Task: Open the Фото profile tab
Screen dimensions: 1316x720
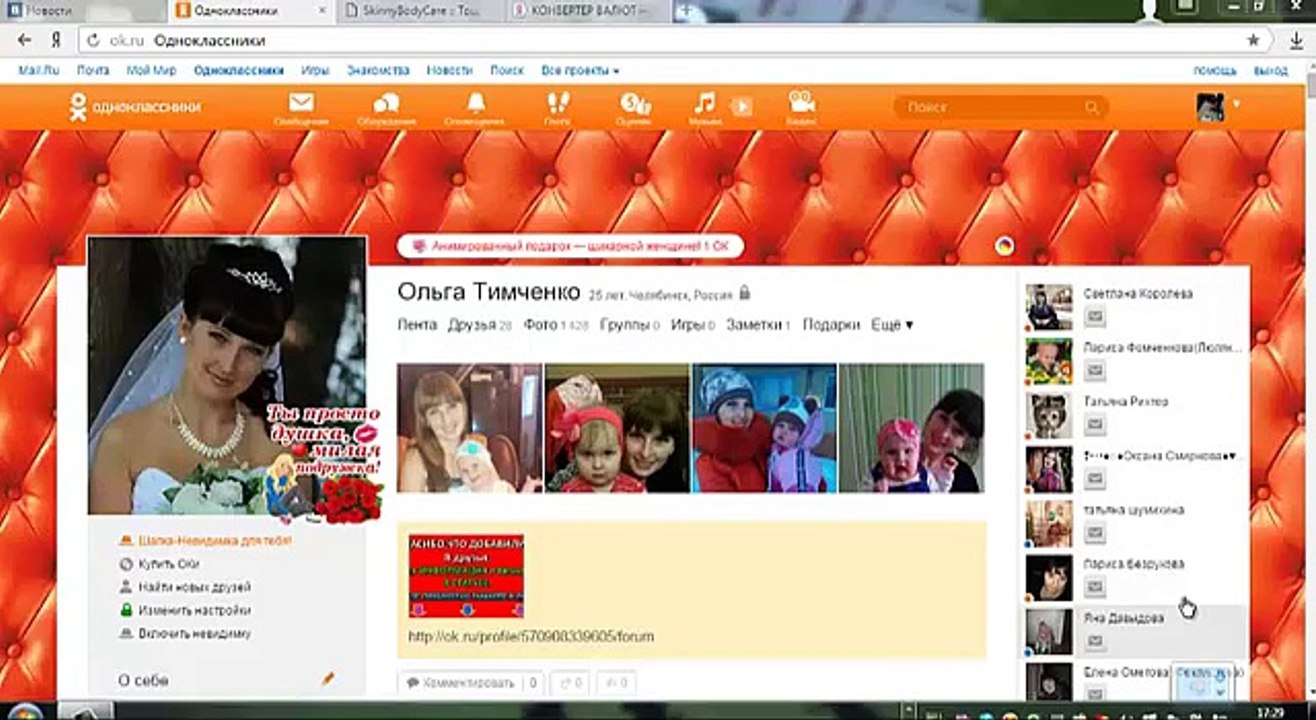Action: tap(555, 325)
